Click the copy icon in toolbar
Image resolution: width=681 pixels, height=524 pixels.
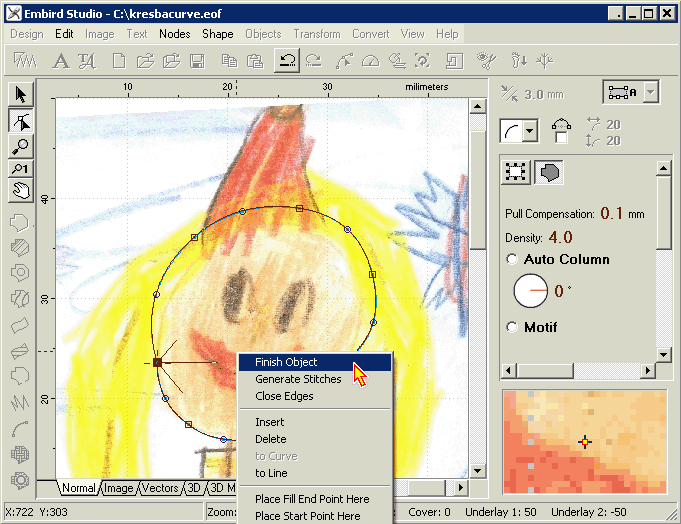229,61
